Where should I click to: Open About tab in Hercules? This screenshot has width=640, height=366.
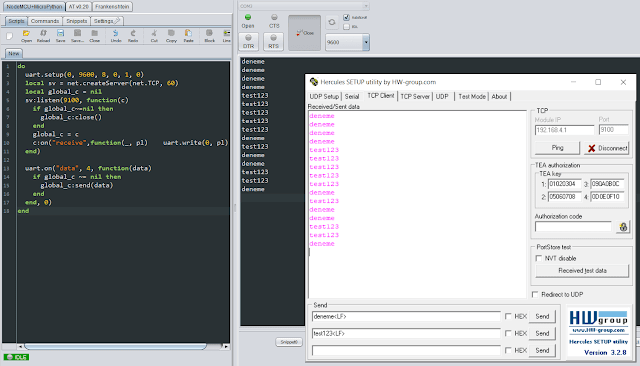point(499,96)
